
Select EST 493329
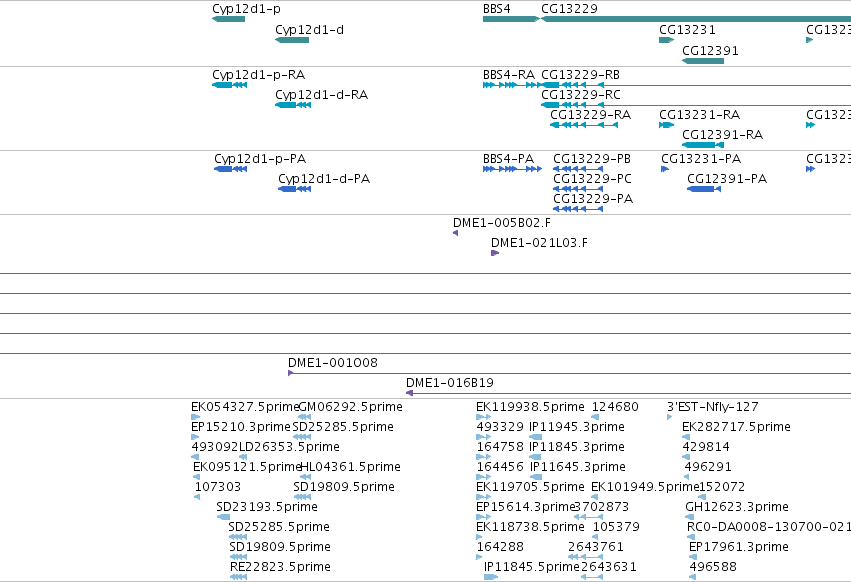coord(484,437)
